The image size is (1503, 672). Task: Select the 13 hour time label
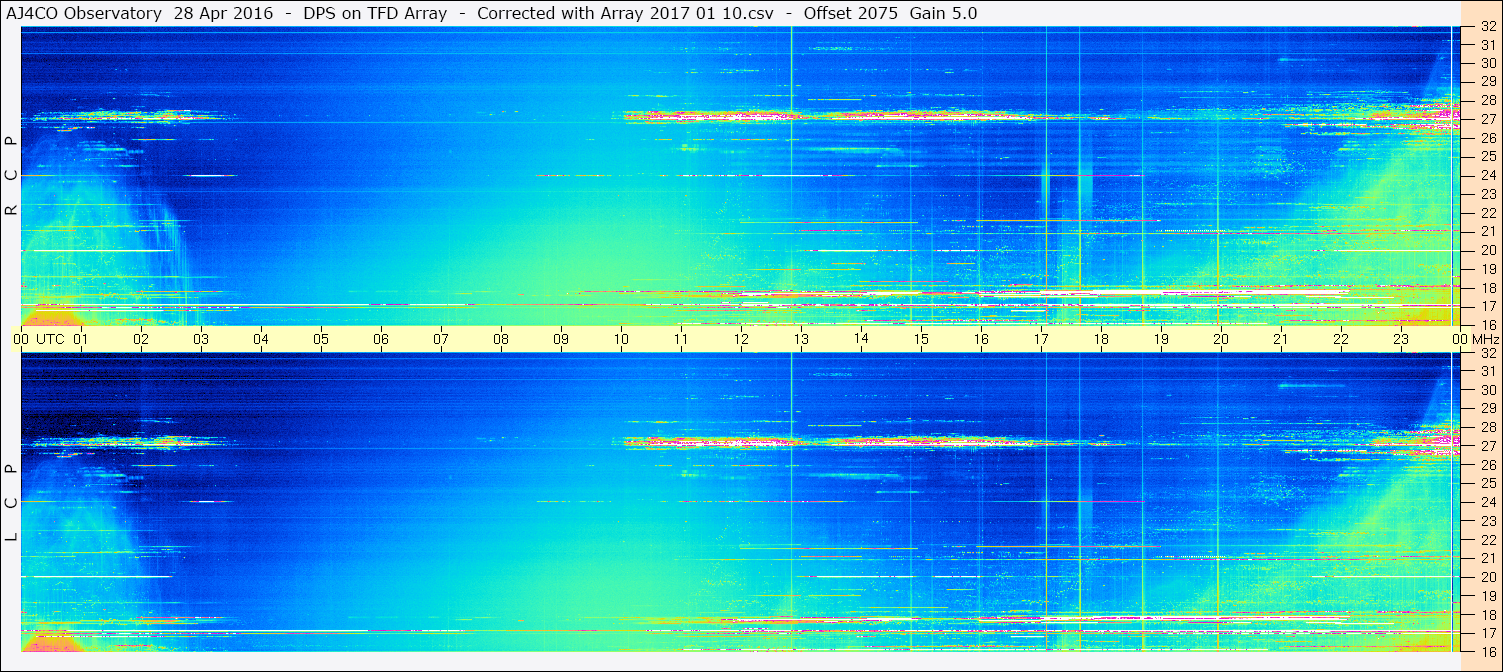tap(800, 339)
